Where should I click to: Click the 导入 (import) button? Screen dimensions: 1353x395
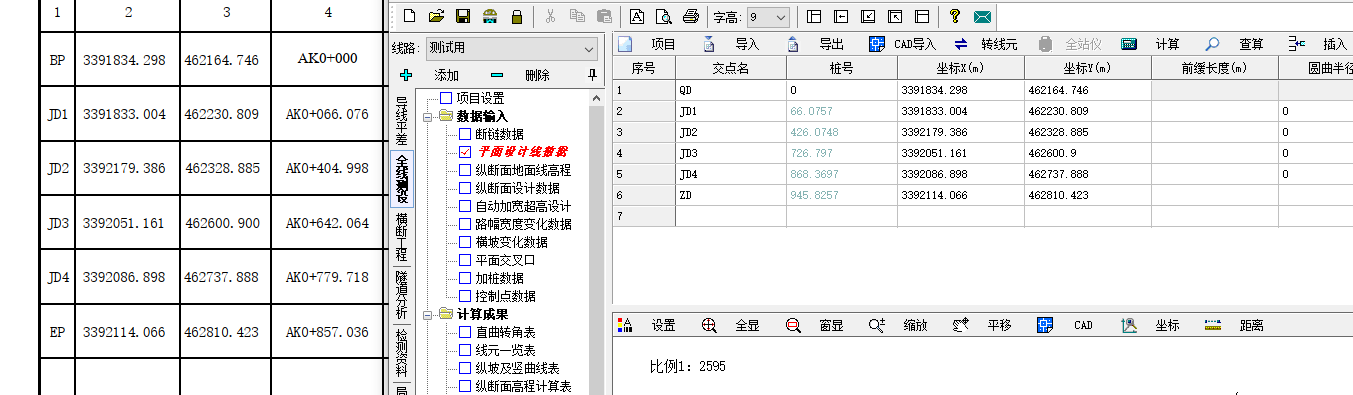pyautogui.click(x=733, y=44)
